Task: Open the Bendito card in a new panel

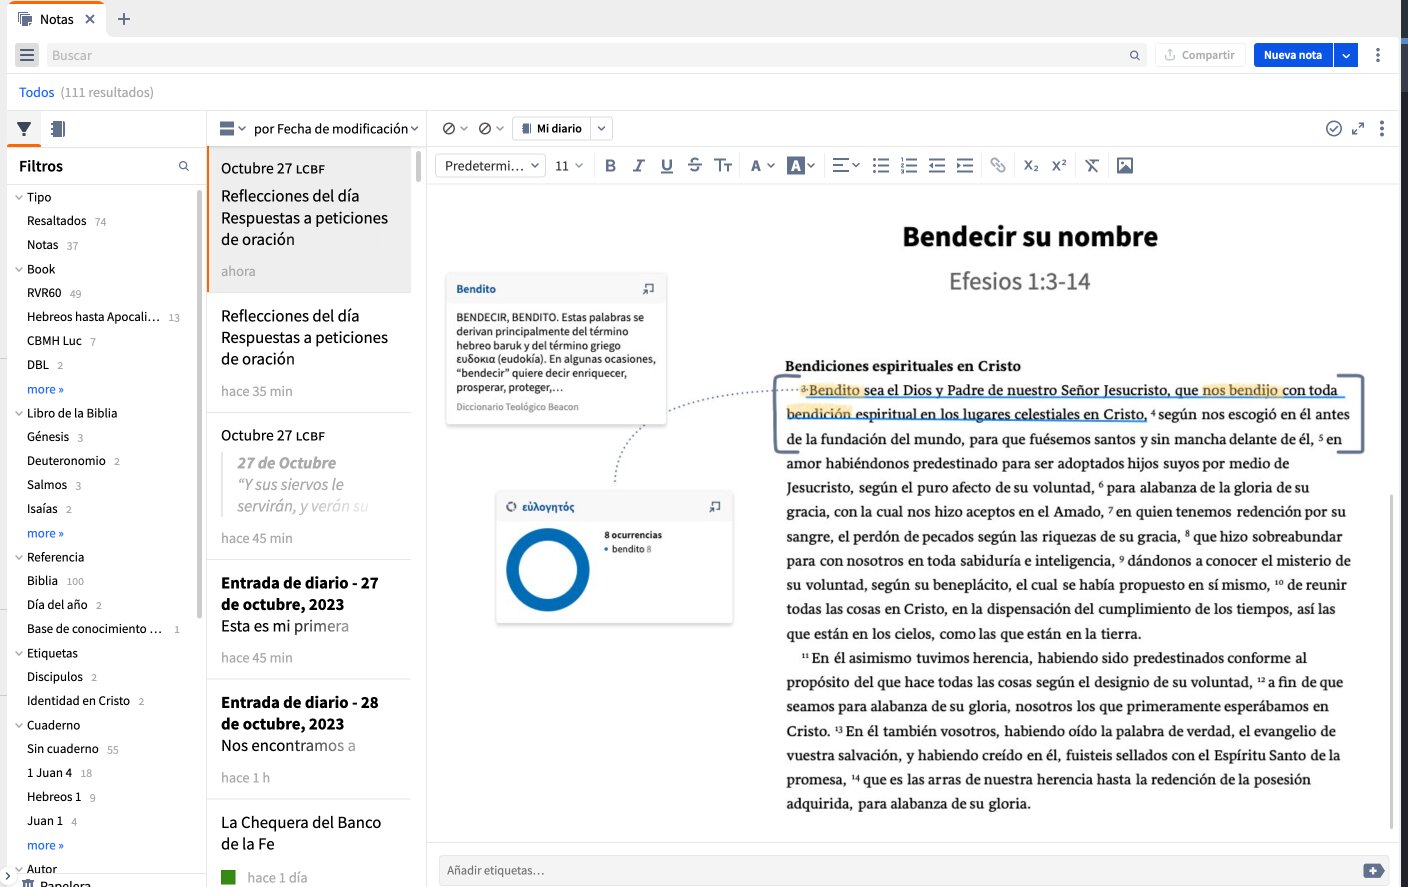Action: click(x=648, y=289)
